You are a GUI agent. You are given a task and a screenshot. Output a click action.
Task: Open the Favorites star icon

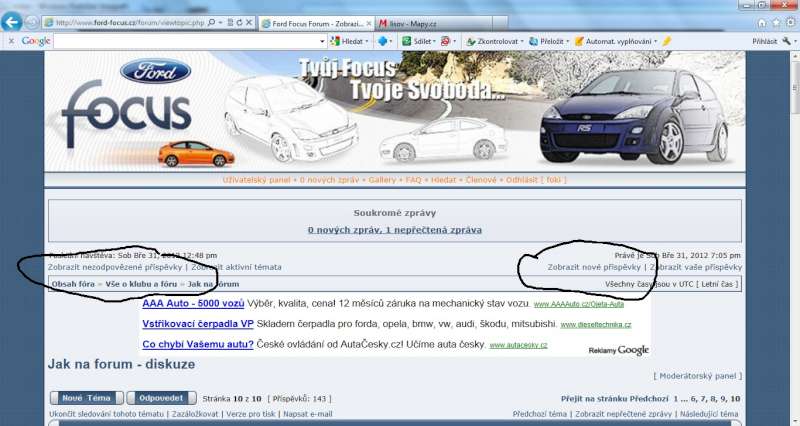click(x=776, y=22)
